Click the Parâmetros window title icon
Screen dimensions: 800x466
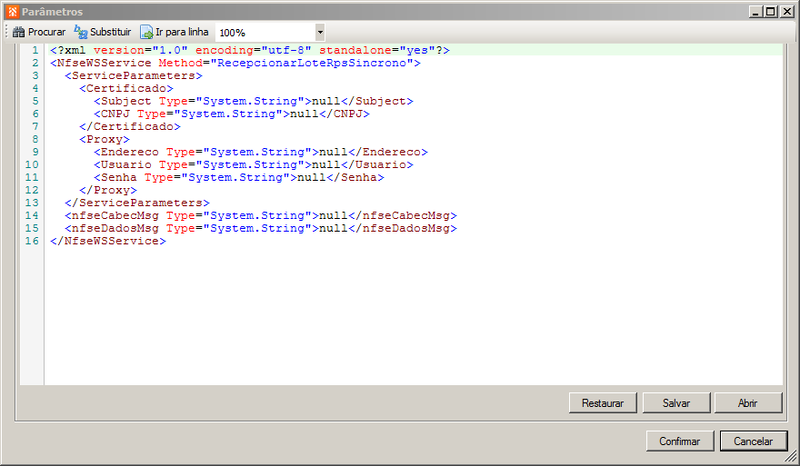coord(13,11)
